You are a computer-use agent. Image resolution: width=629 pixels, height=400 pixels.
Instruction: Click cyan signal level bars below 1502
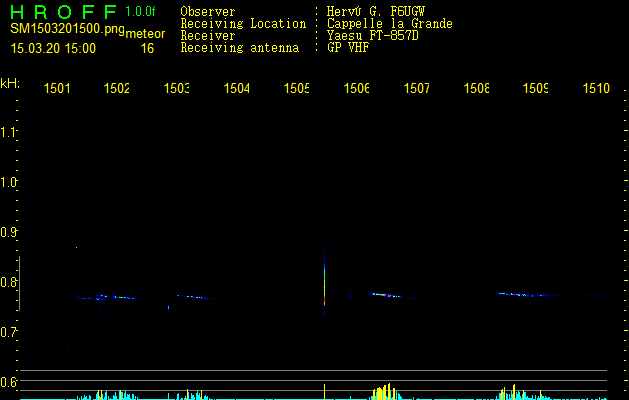pos(108,394)
